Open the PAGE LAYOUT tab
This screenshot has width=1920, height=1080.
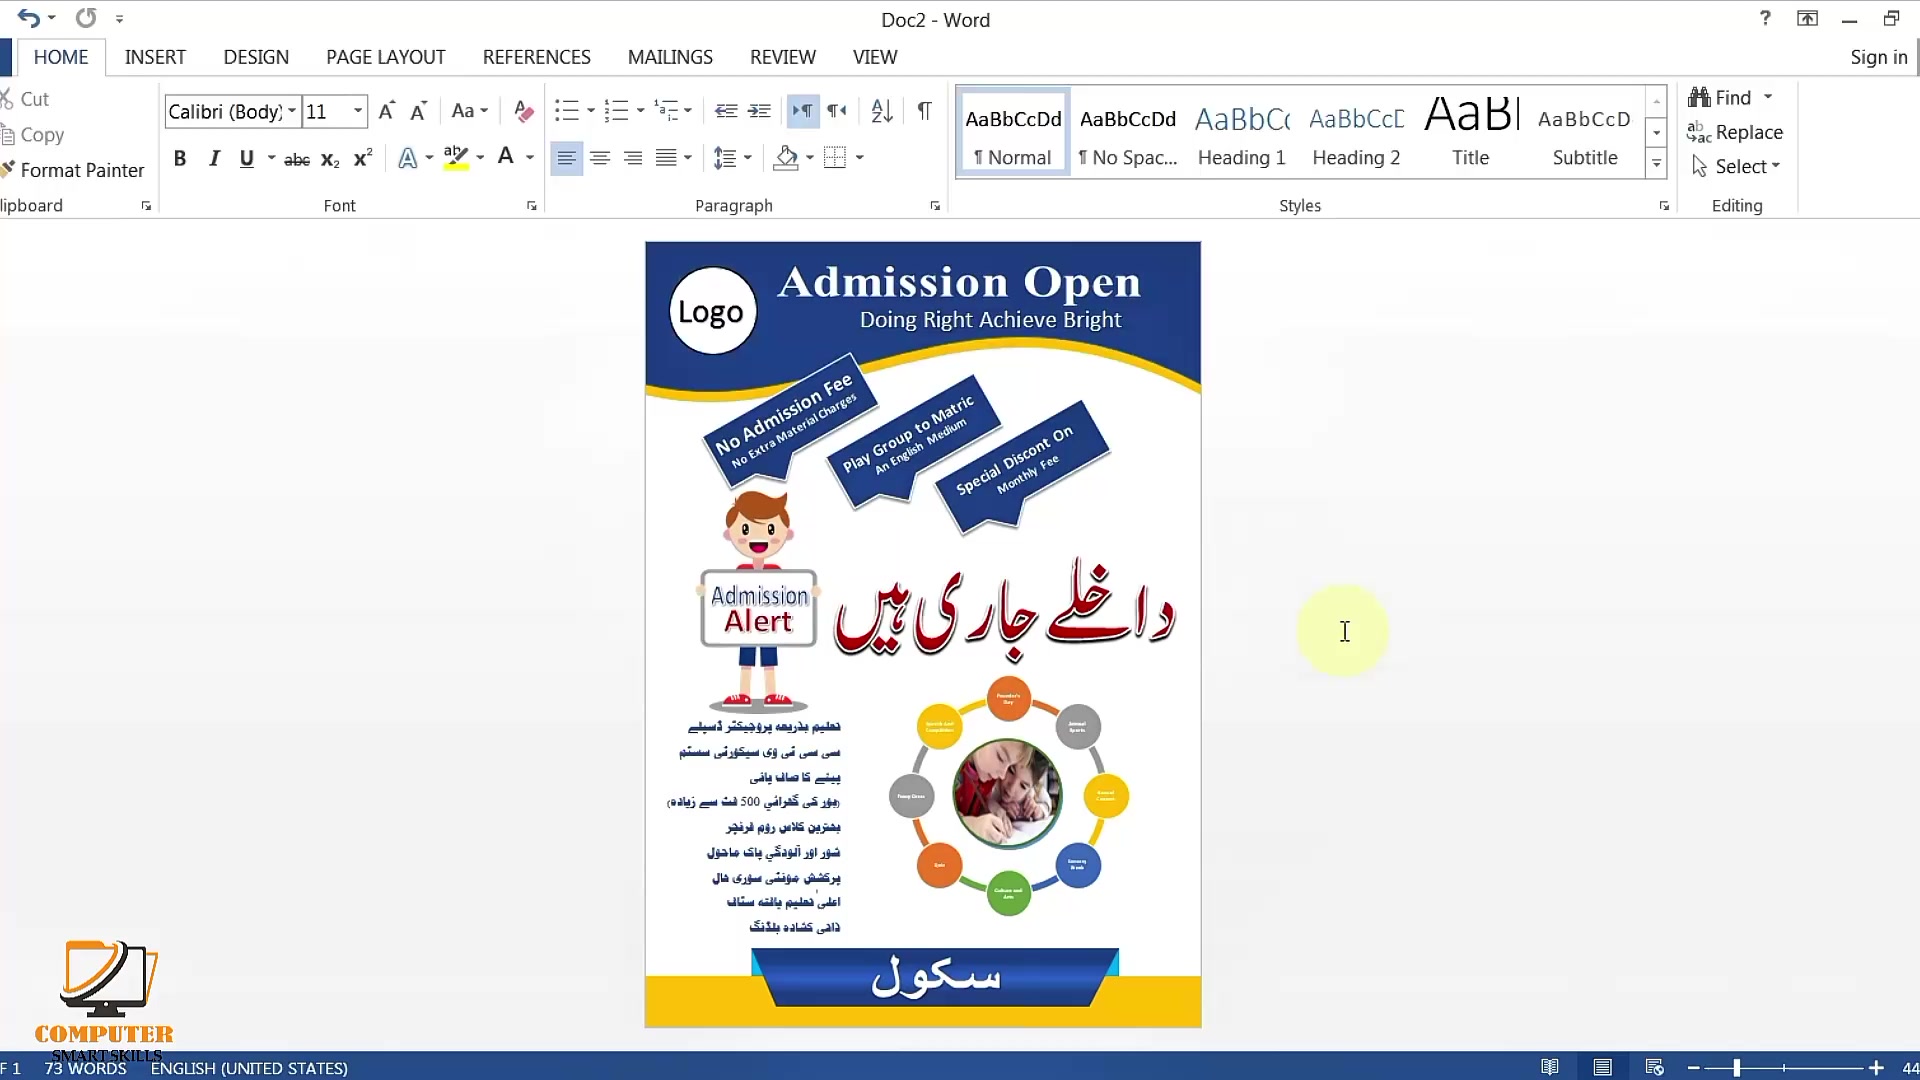coord(386,57)
